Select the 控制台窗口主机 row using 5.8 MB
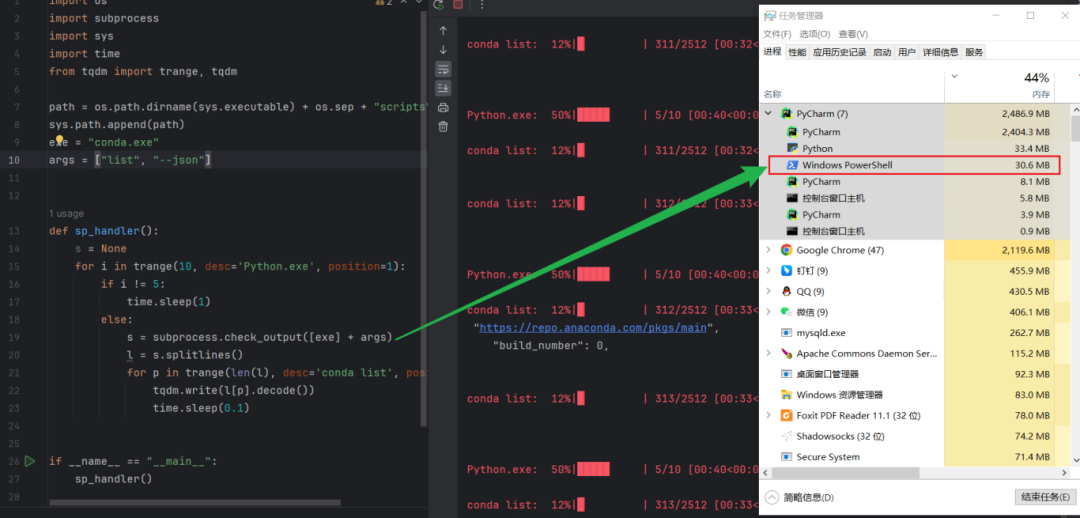Viewport: 1080px width, 518px height. pos(915,198)
